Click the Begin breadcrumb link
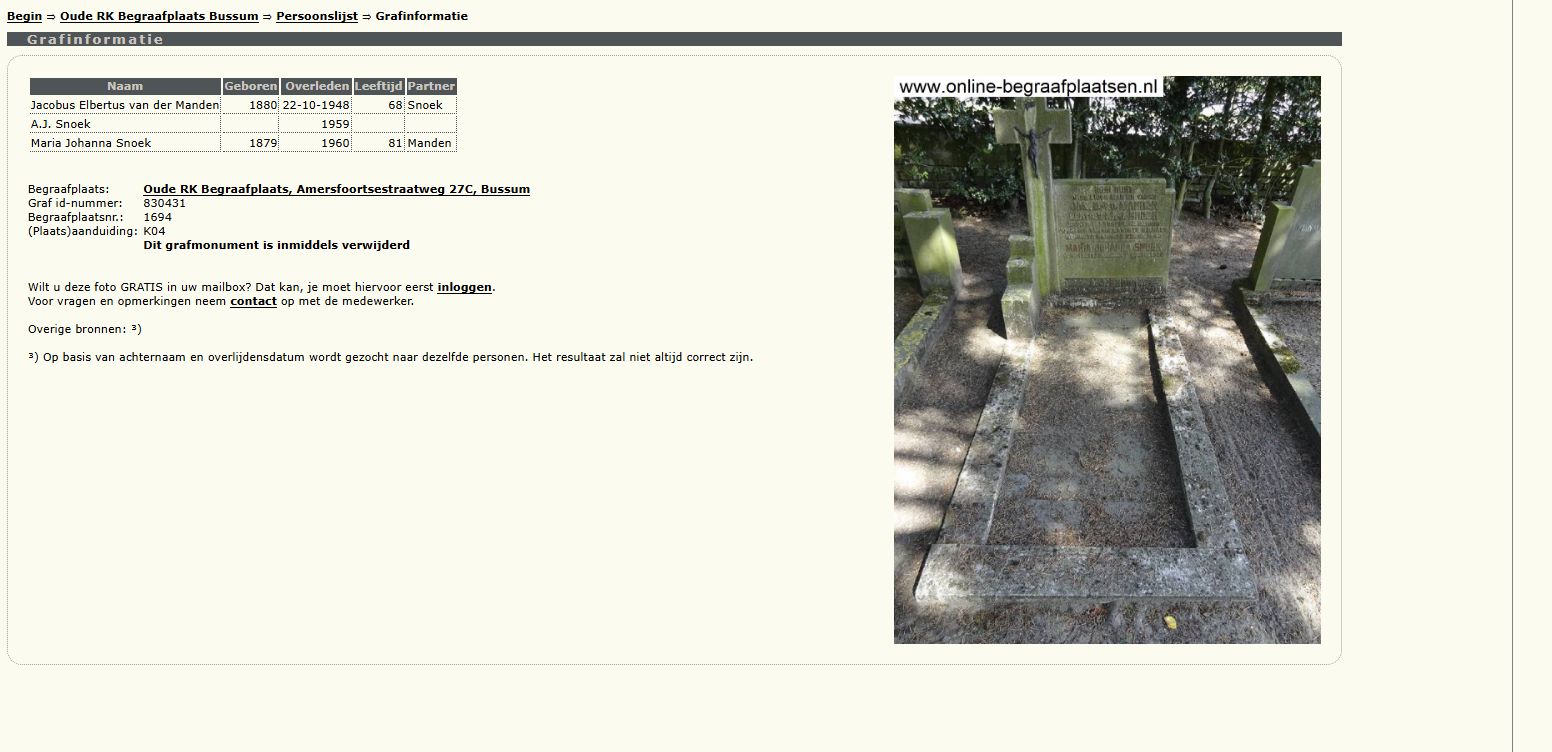The height and width of the screenshot is (752, 1552). (24, 16)
